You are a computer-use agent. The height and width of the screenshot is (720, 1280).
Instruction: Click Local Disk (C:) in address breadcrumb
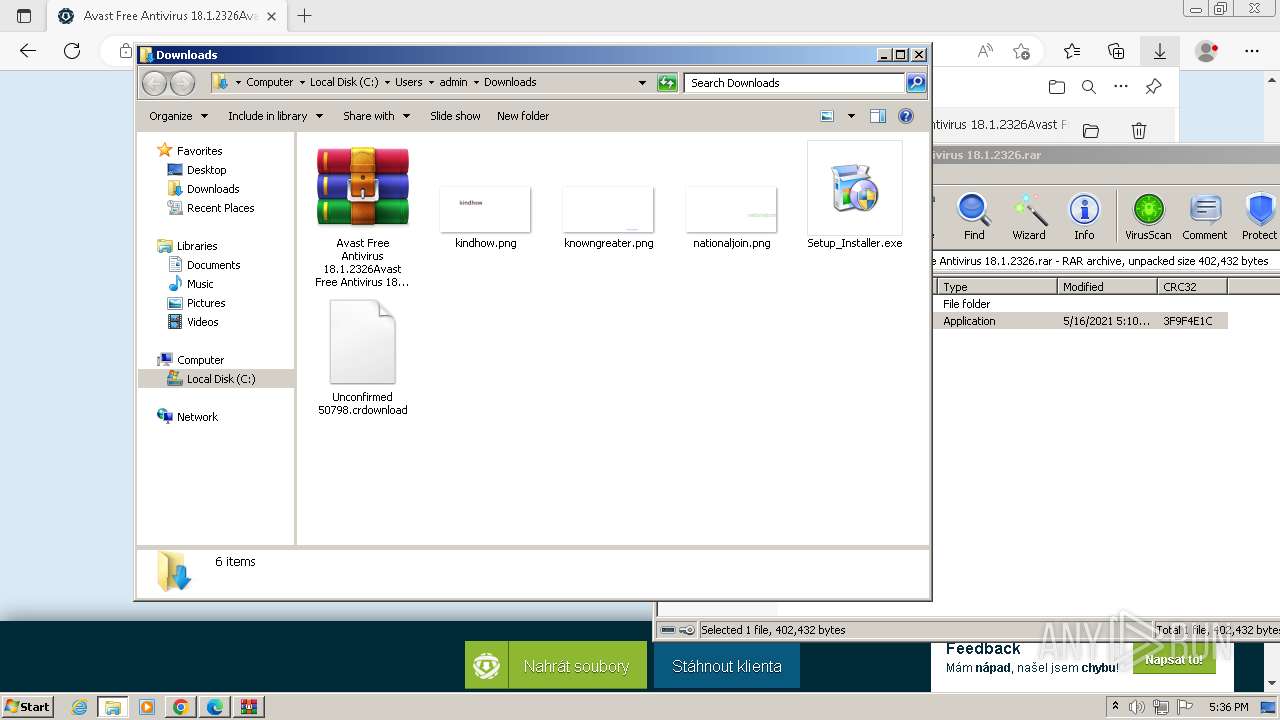(x=344, y=83)
